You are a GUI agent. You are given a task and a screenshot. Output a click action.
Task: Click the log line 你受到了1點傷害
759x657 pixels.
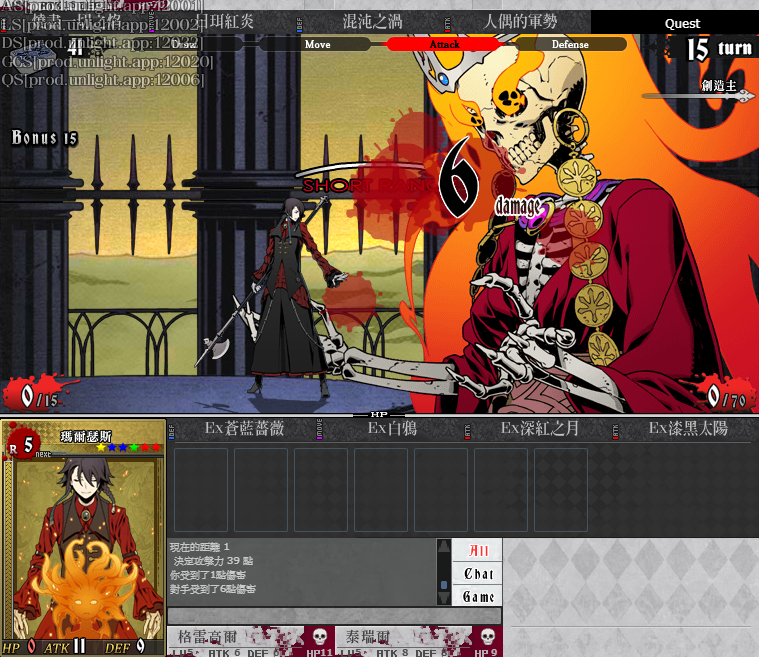tap(208, 575)
